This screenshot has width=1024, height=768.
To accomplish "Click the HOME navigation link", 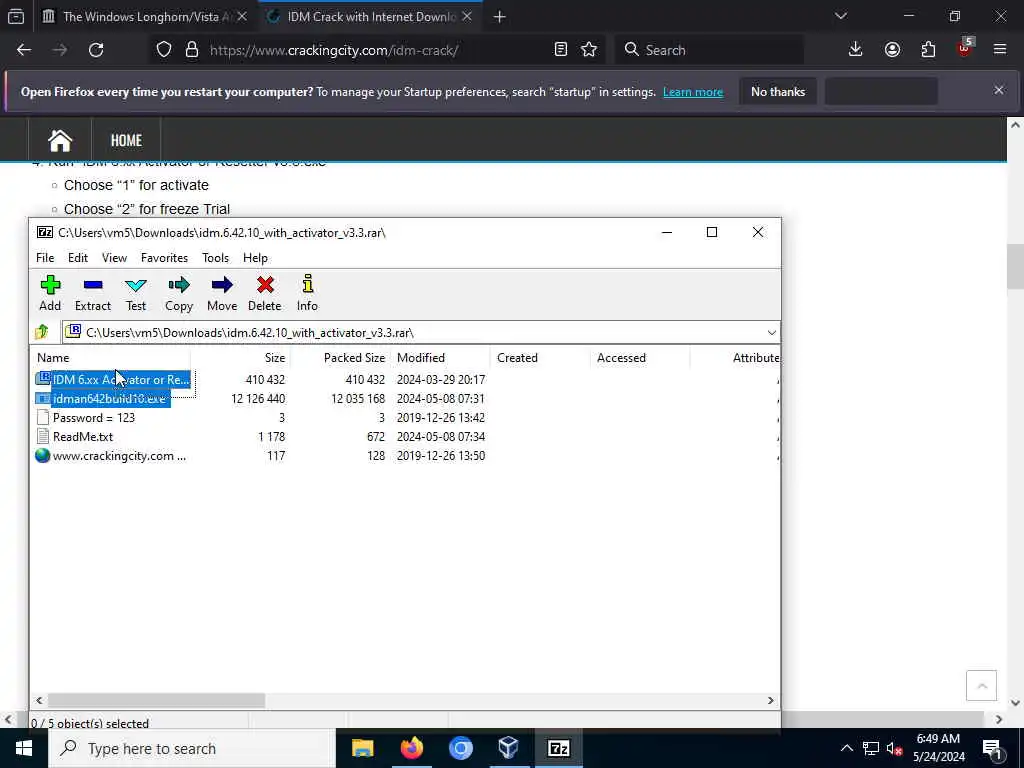I will [126, 140].
